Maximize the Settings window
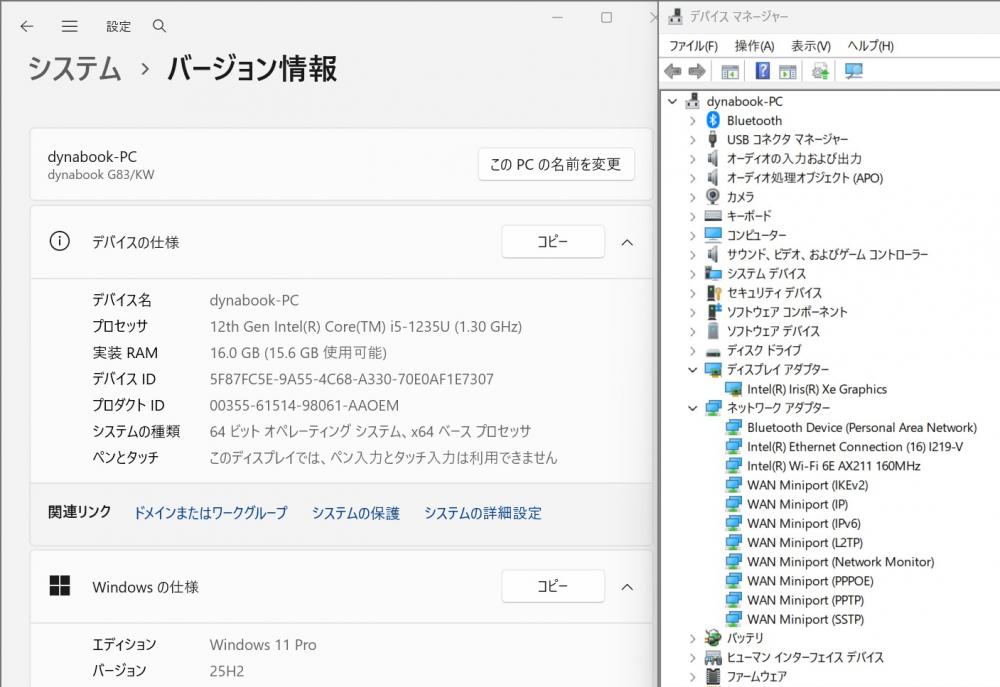1000x687 pixels. (607, 17)
